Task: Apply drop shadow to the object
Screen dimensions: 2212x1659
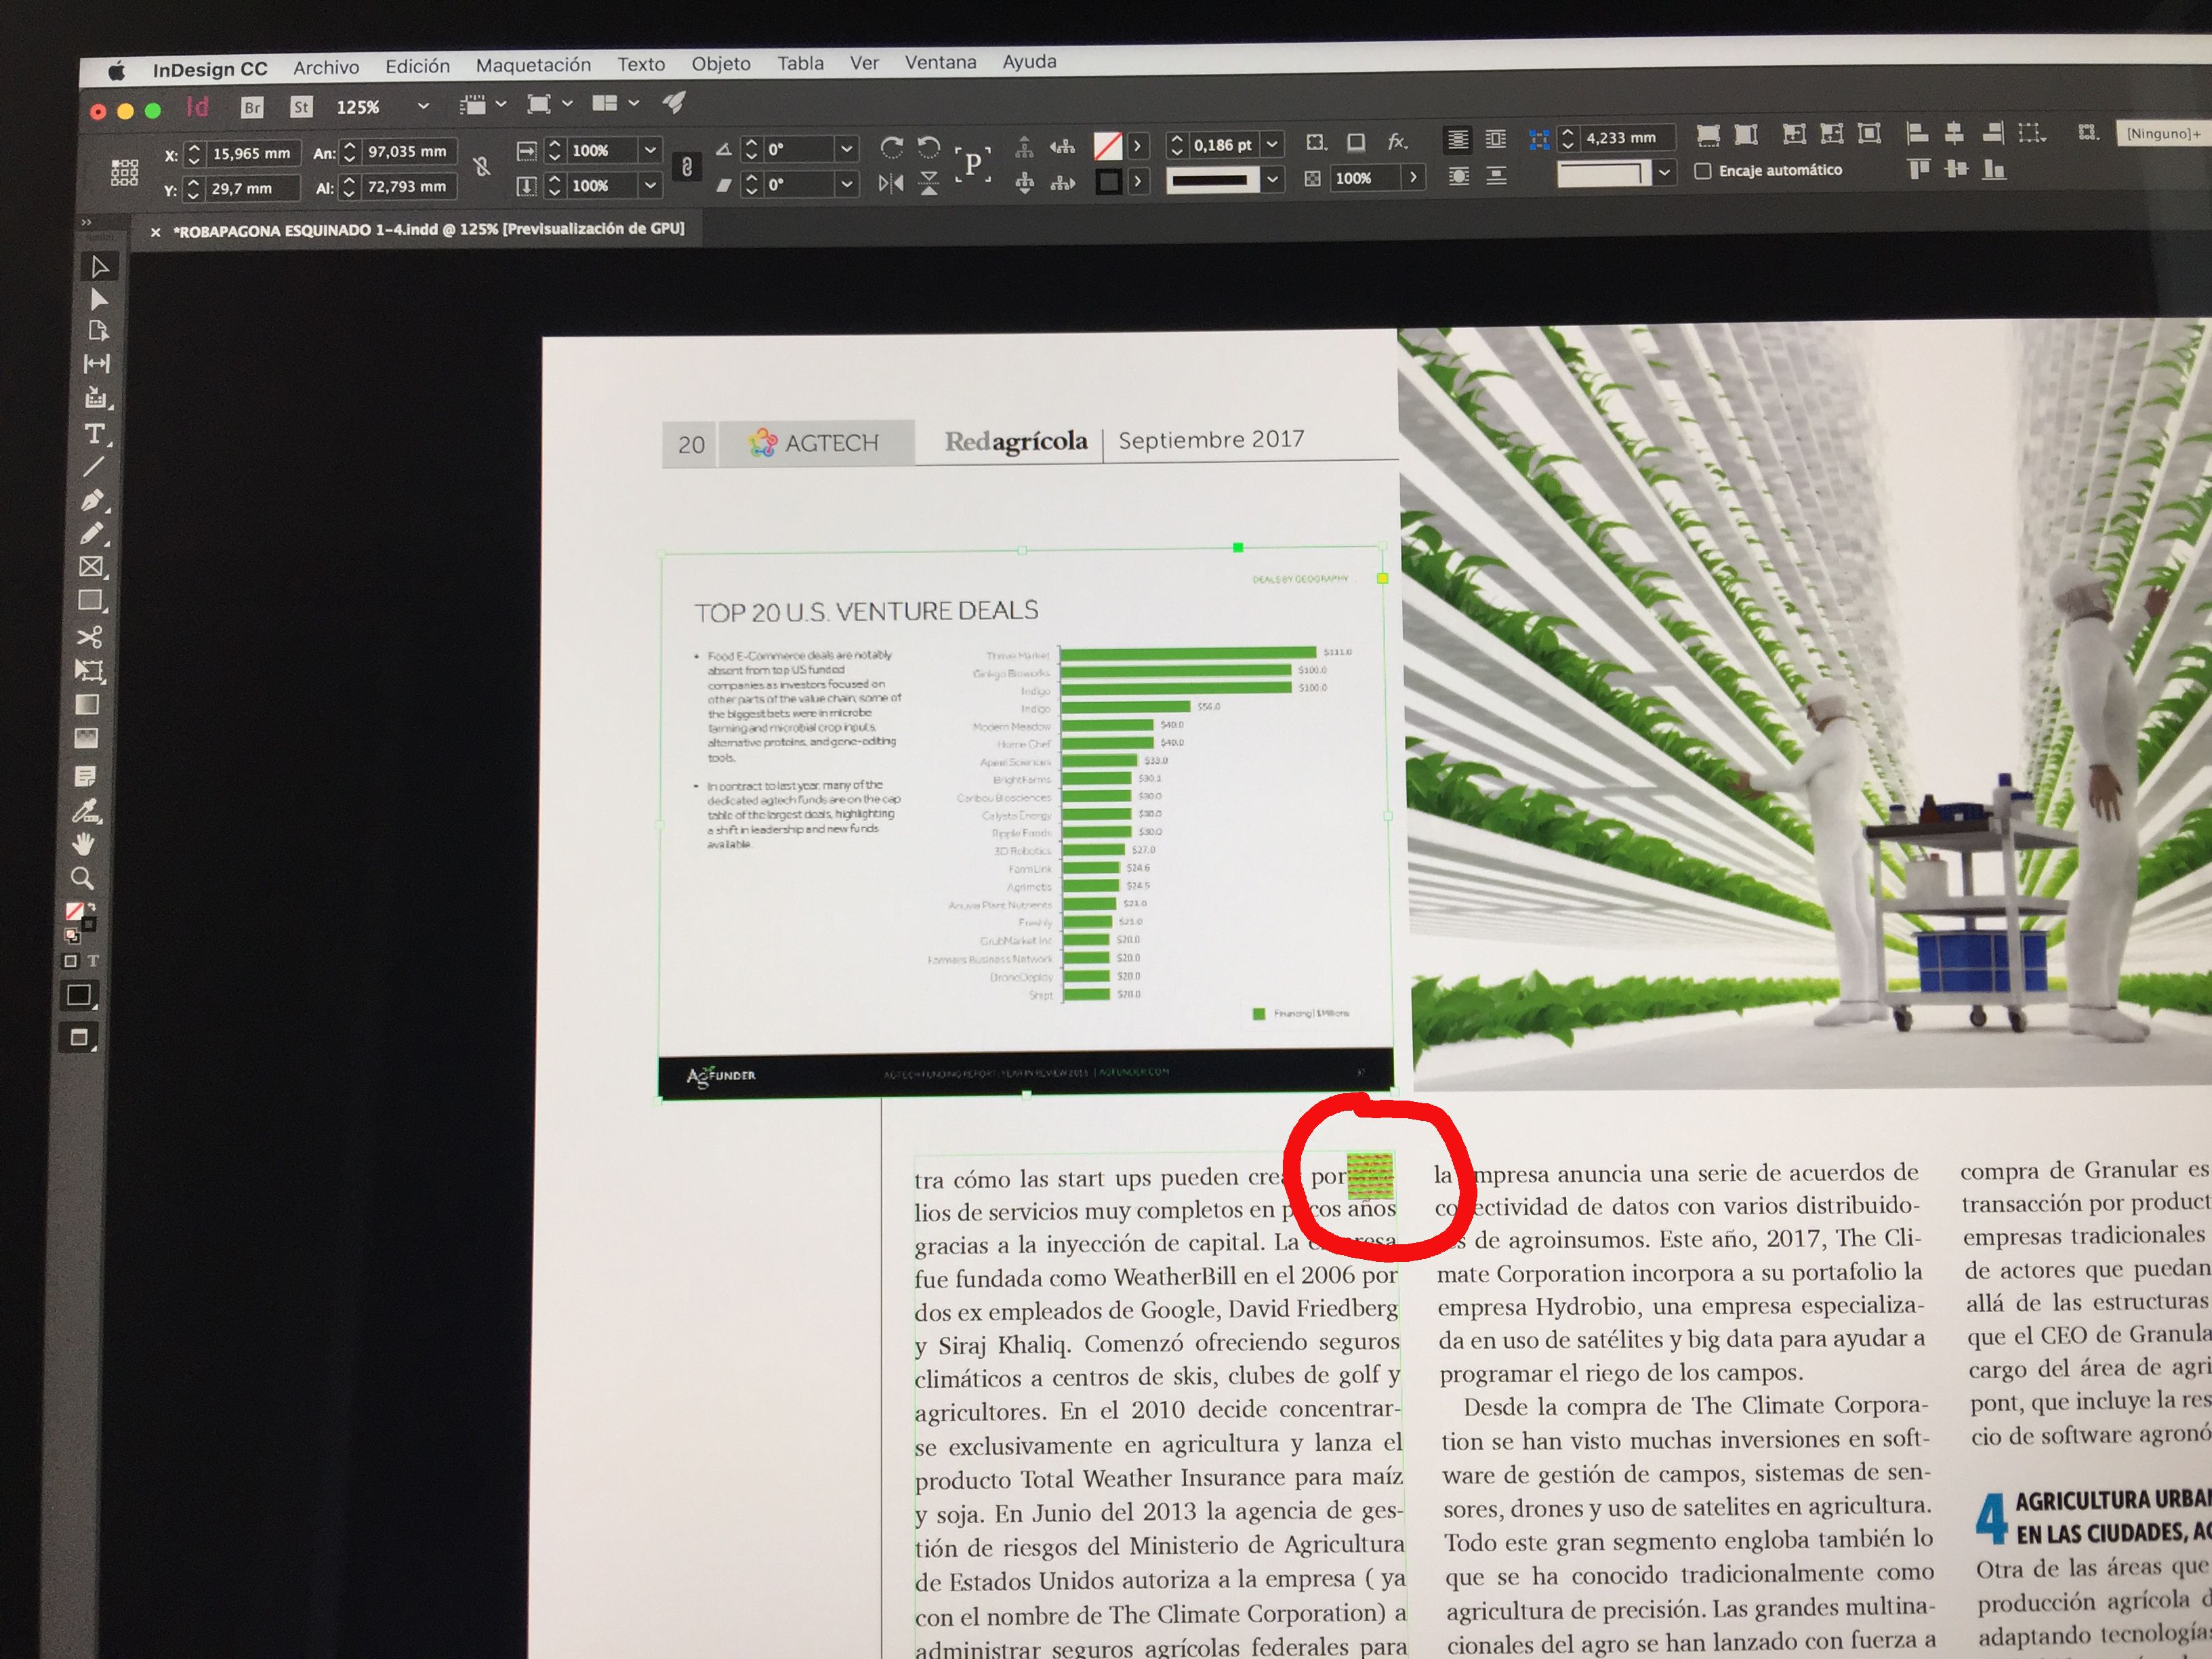Action: [1356, 143]
